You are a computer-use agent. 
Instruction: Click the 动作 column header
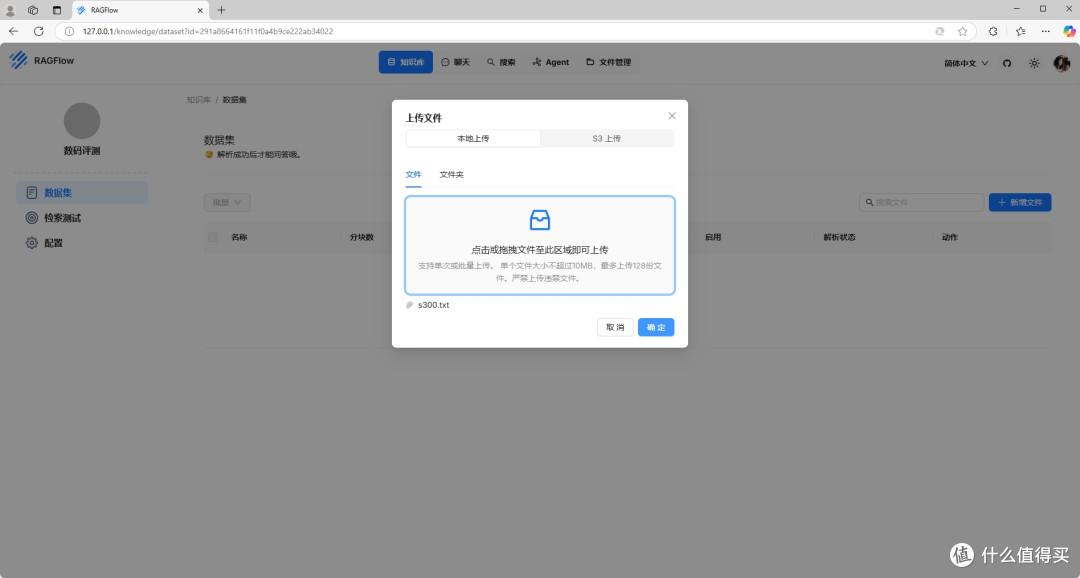pos(950,237)
